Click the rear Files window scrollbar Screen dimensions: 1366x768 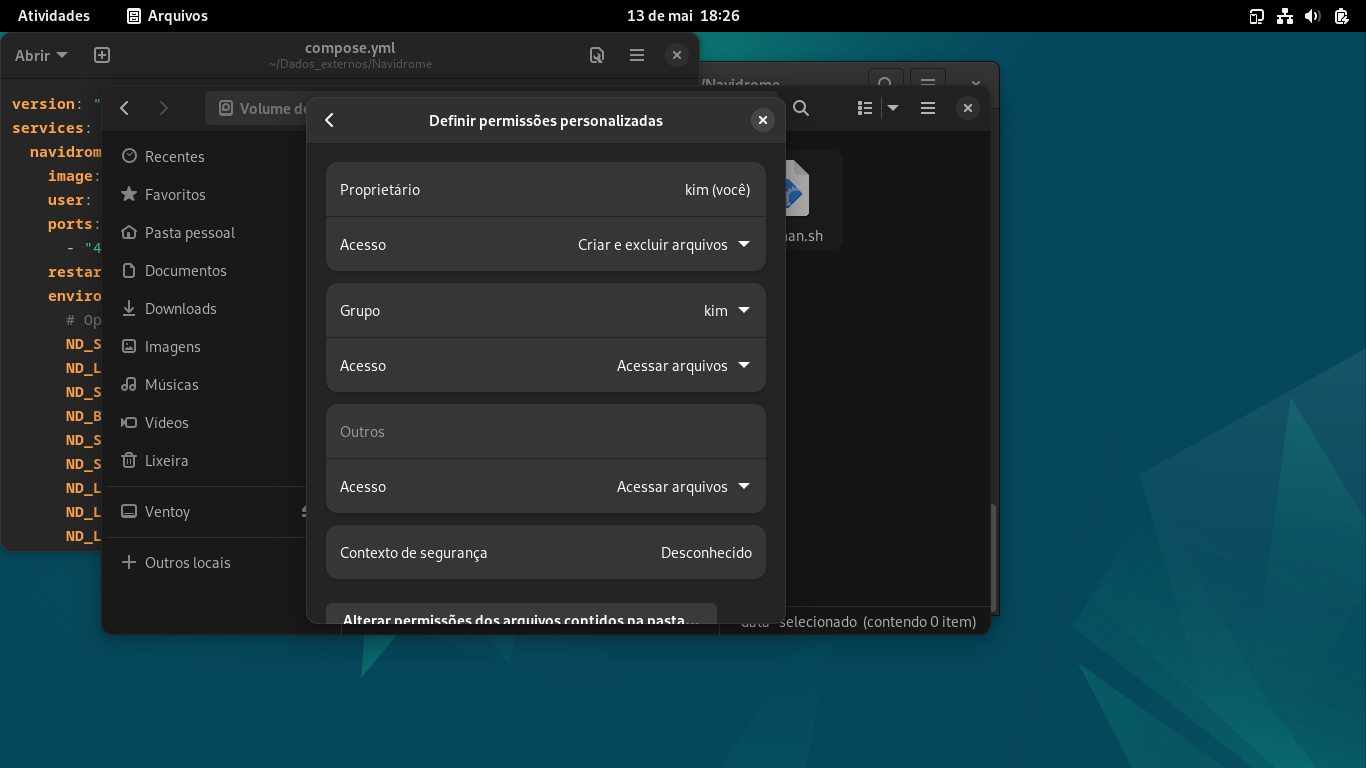click(x=993, y=557)
